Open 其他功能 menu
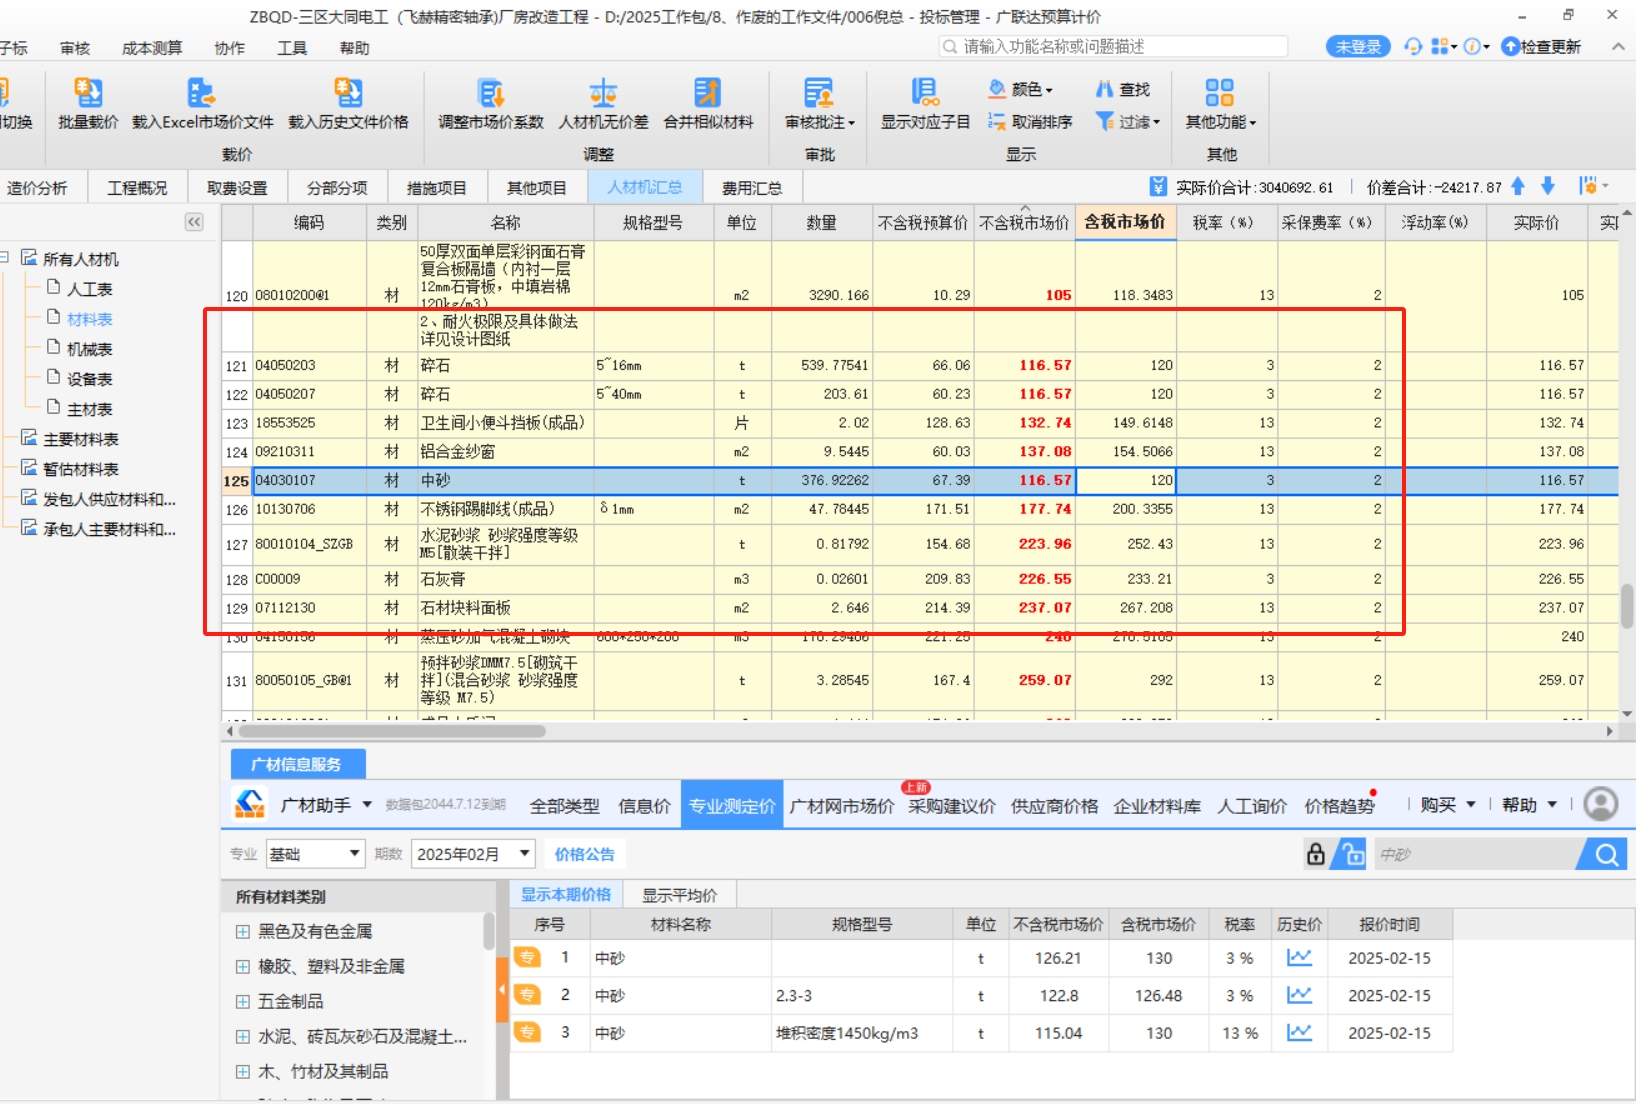Image resolution: width=1636 pixels, height=1104 pixels. coord(1220,104)
